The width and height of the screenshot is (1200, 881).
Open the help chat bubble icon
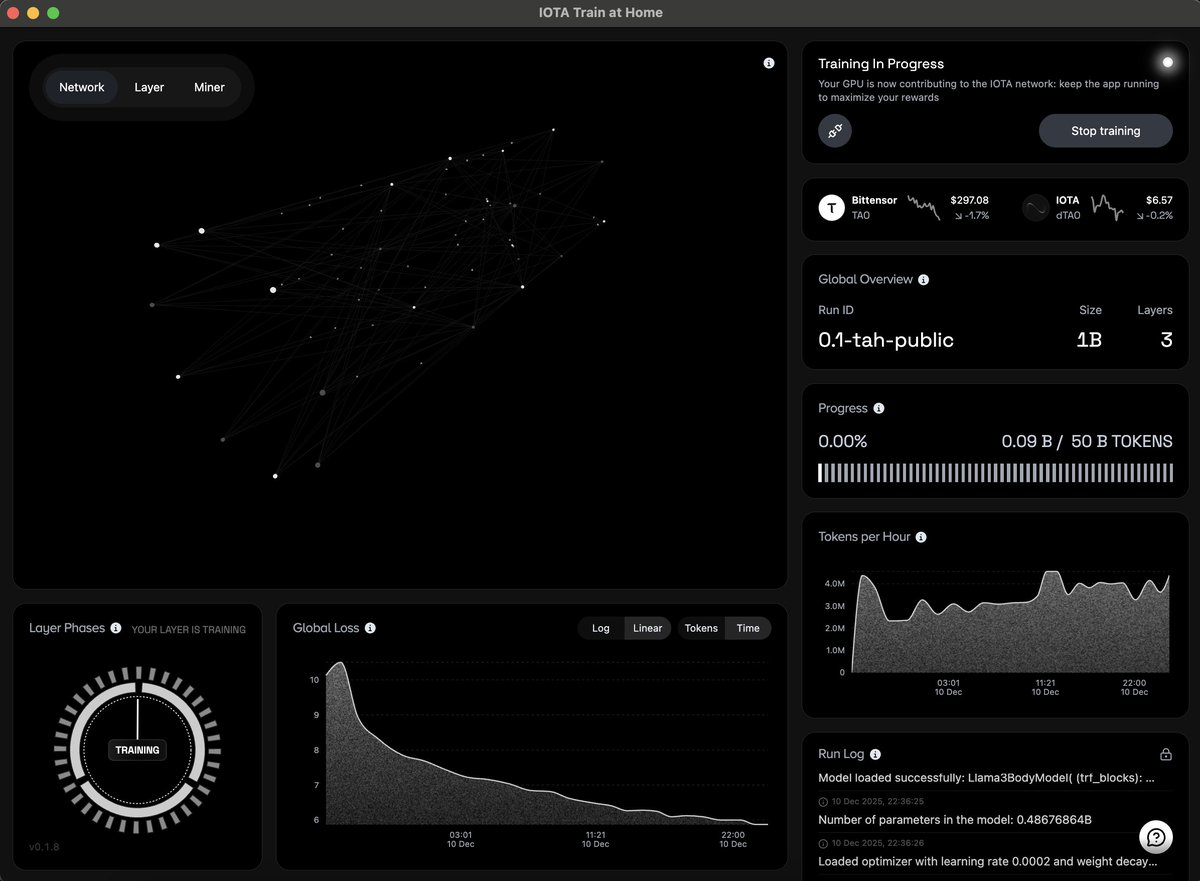point(1156,836)
